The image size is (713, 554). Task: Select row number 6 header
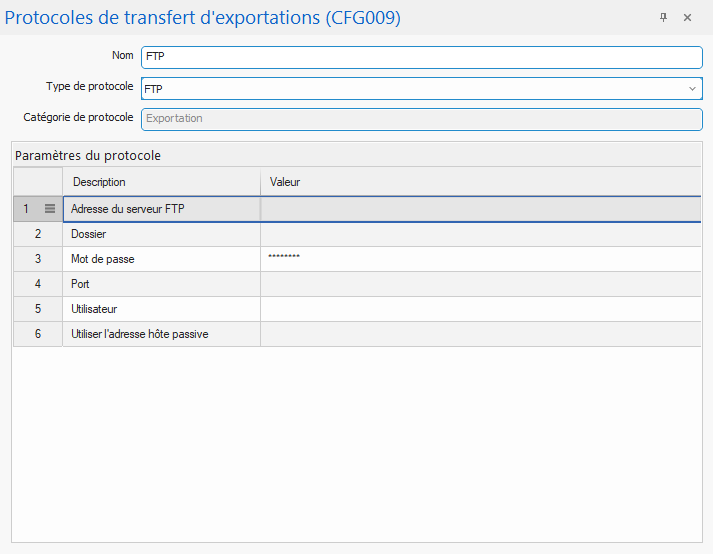point(38,334)
